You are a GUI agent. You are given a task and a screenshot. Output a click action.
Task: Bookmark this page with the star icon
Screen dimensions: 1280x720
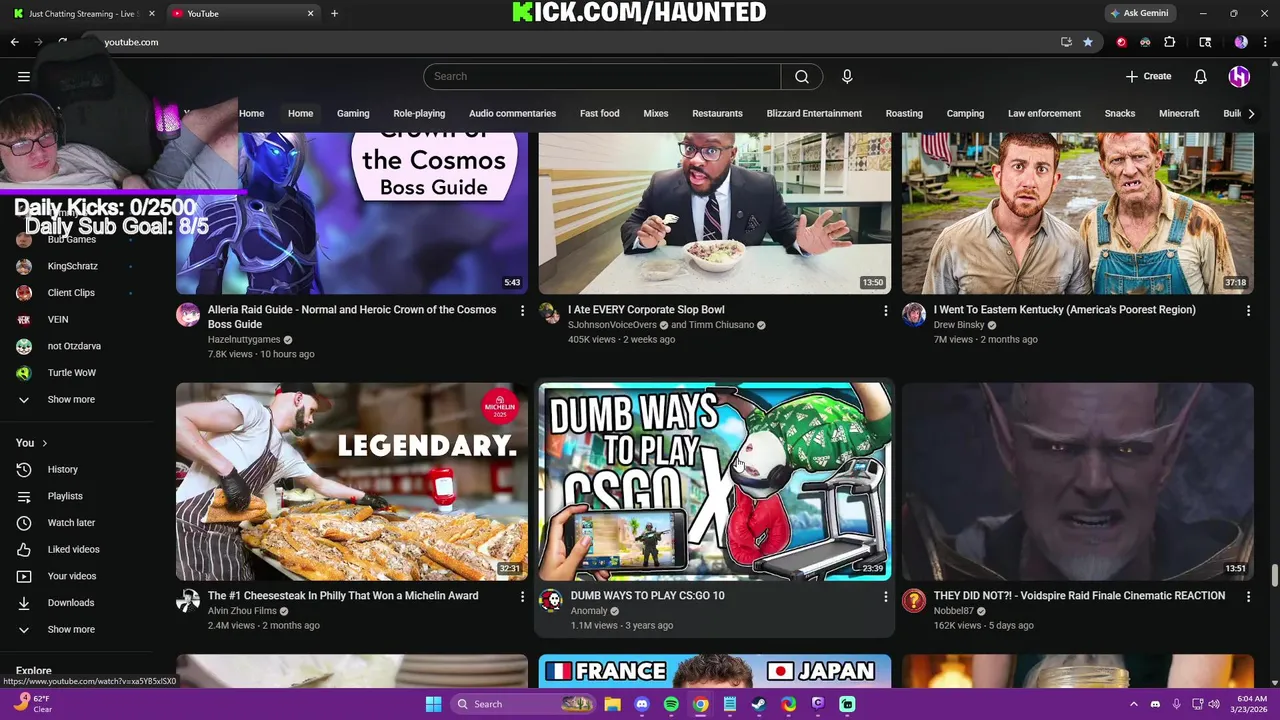point(1088,42)
